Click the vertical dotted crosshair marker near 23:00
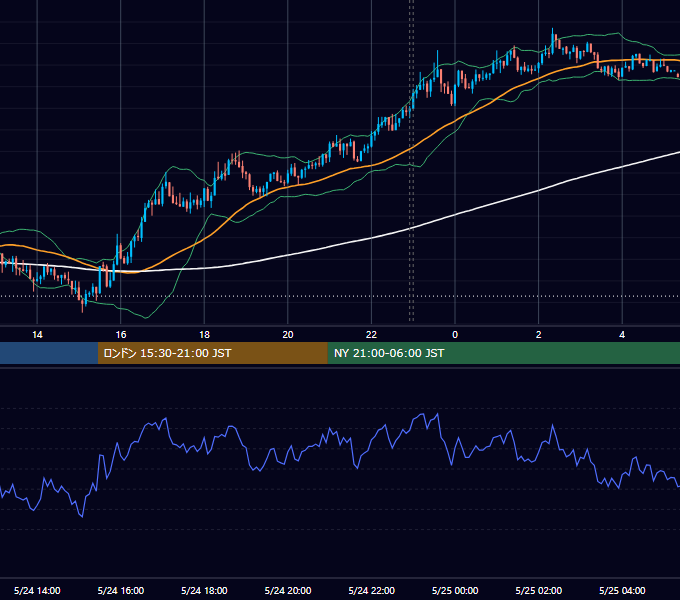The width and height of the screenshot is (680, 600). click(x=412, y=160)
